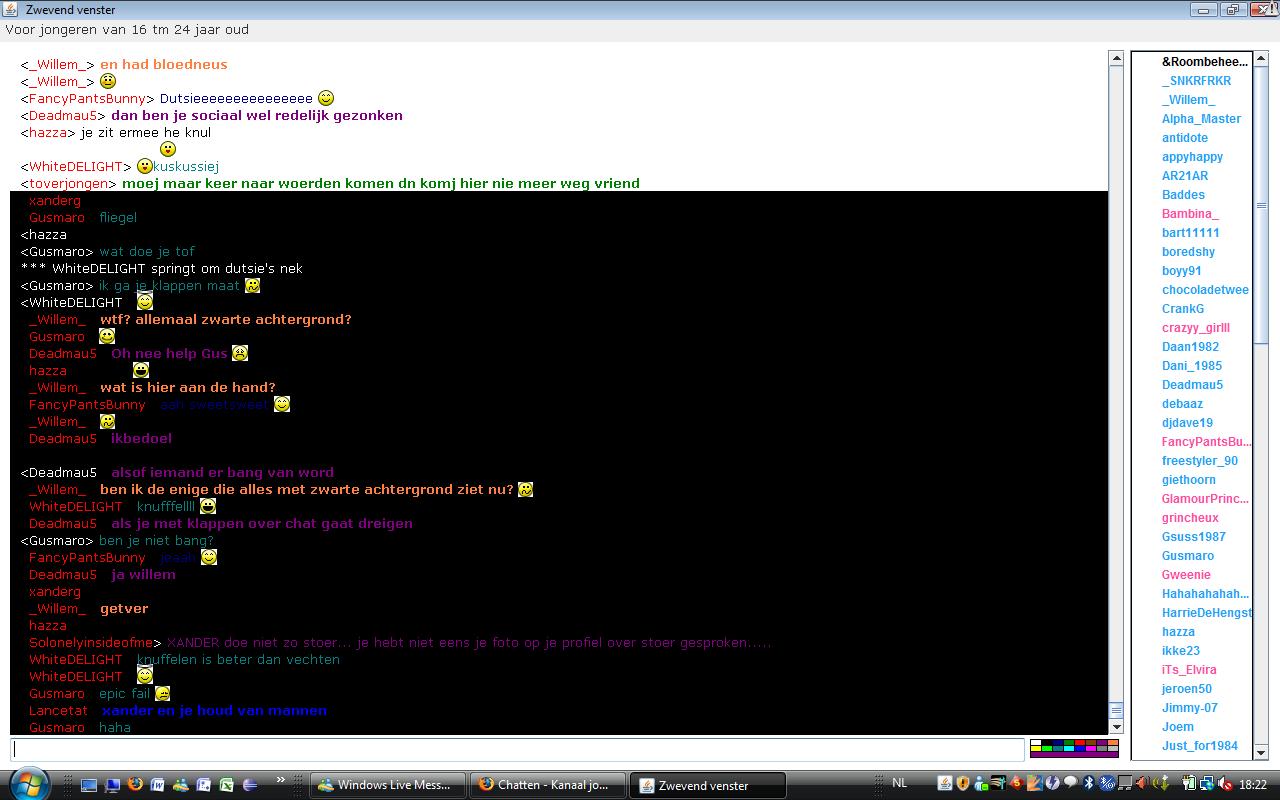The height and width of the screenshot is (800, 1280).
Task: Select user djdave19 in the list
Action: (1187, 423)
